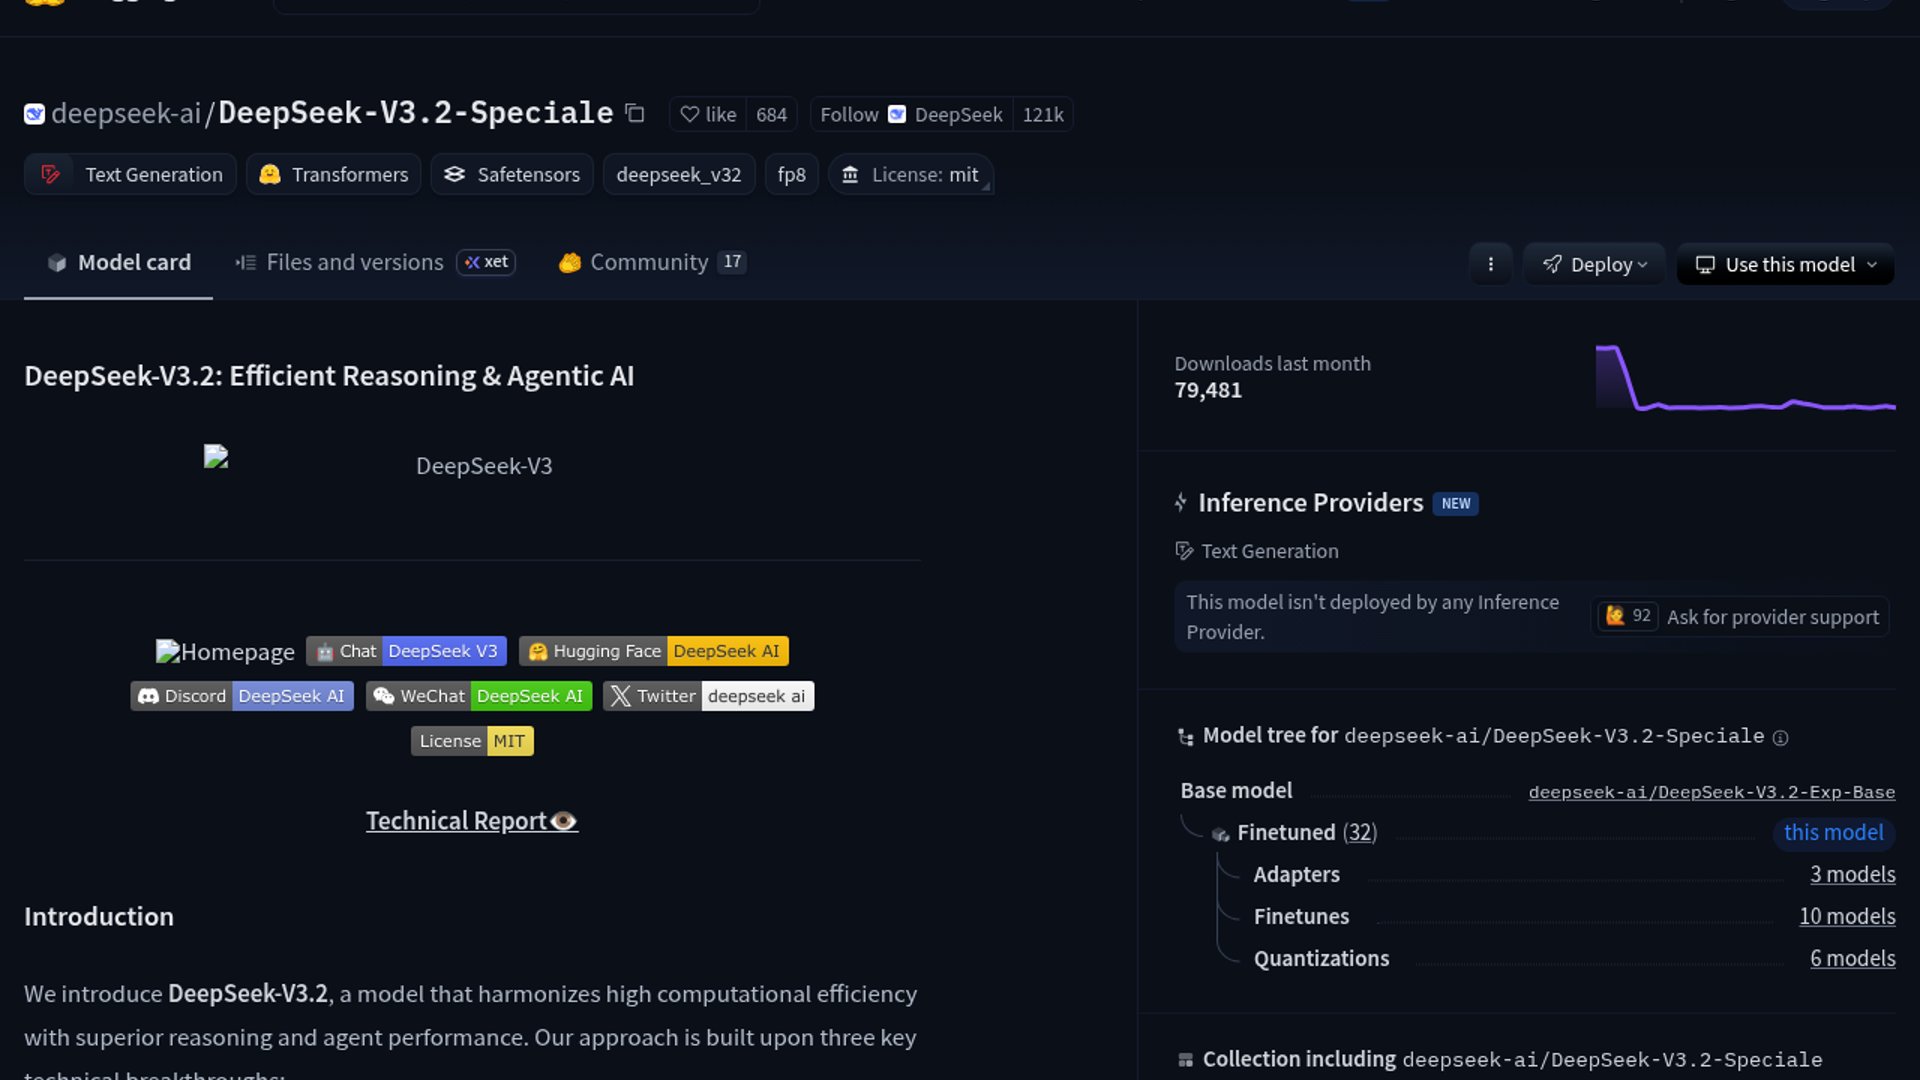Copy model name with the copy icon
The width and height of the screenshot is (1920, 1080).
635,114
